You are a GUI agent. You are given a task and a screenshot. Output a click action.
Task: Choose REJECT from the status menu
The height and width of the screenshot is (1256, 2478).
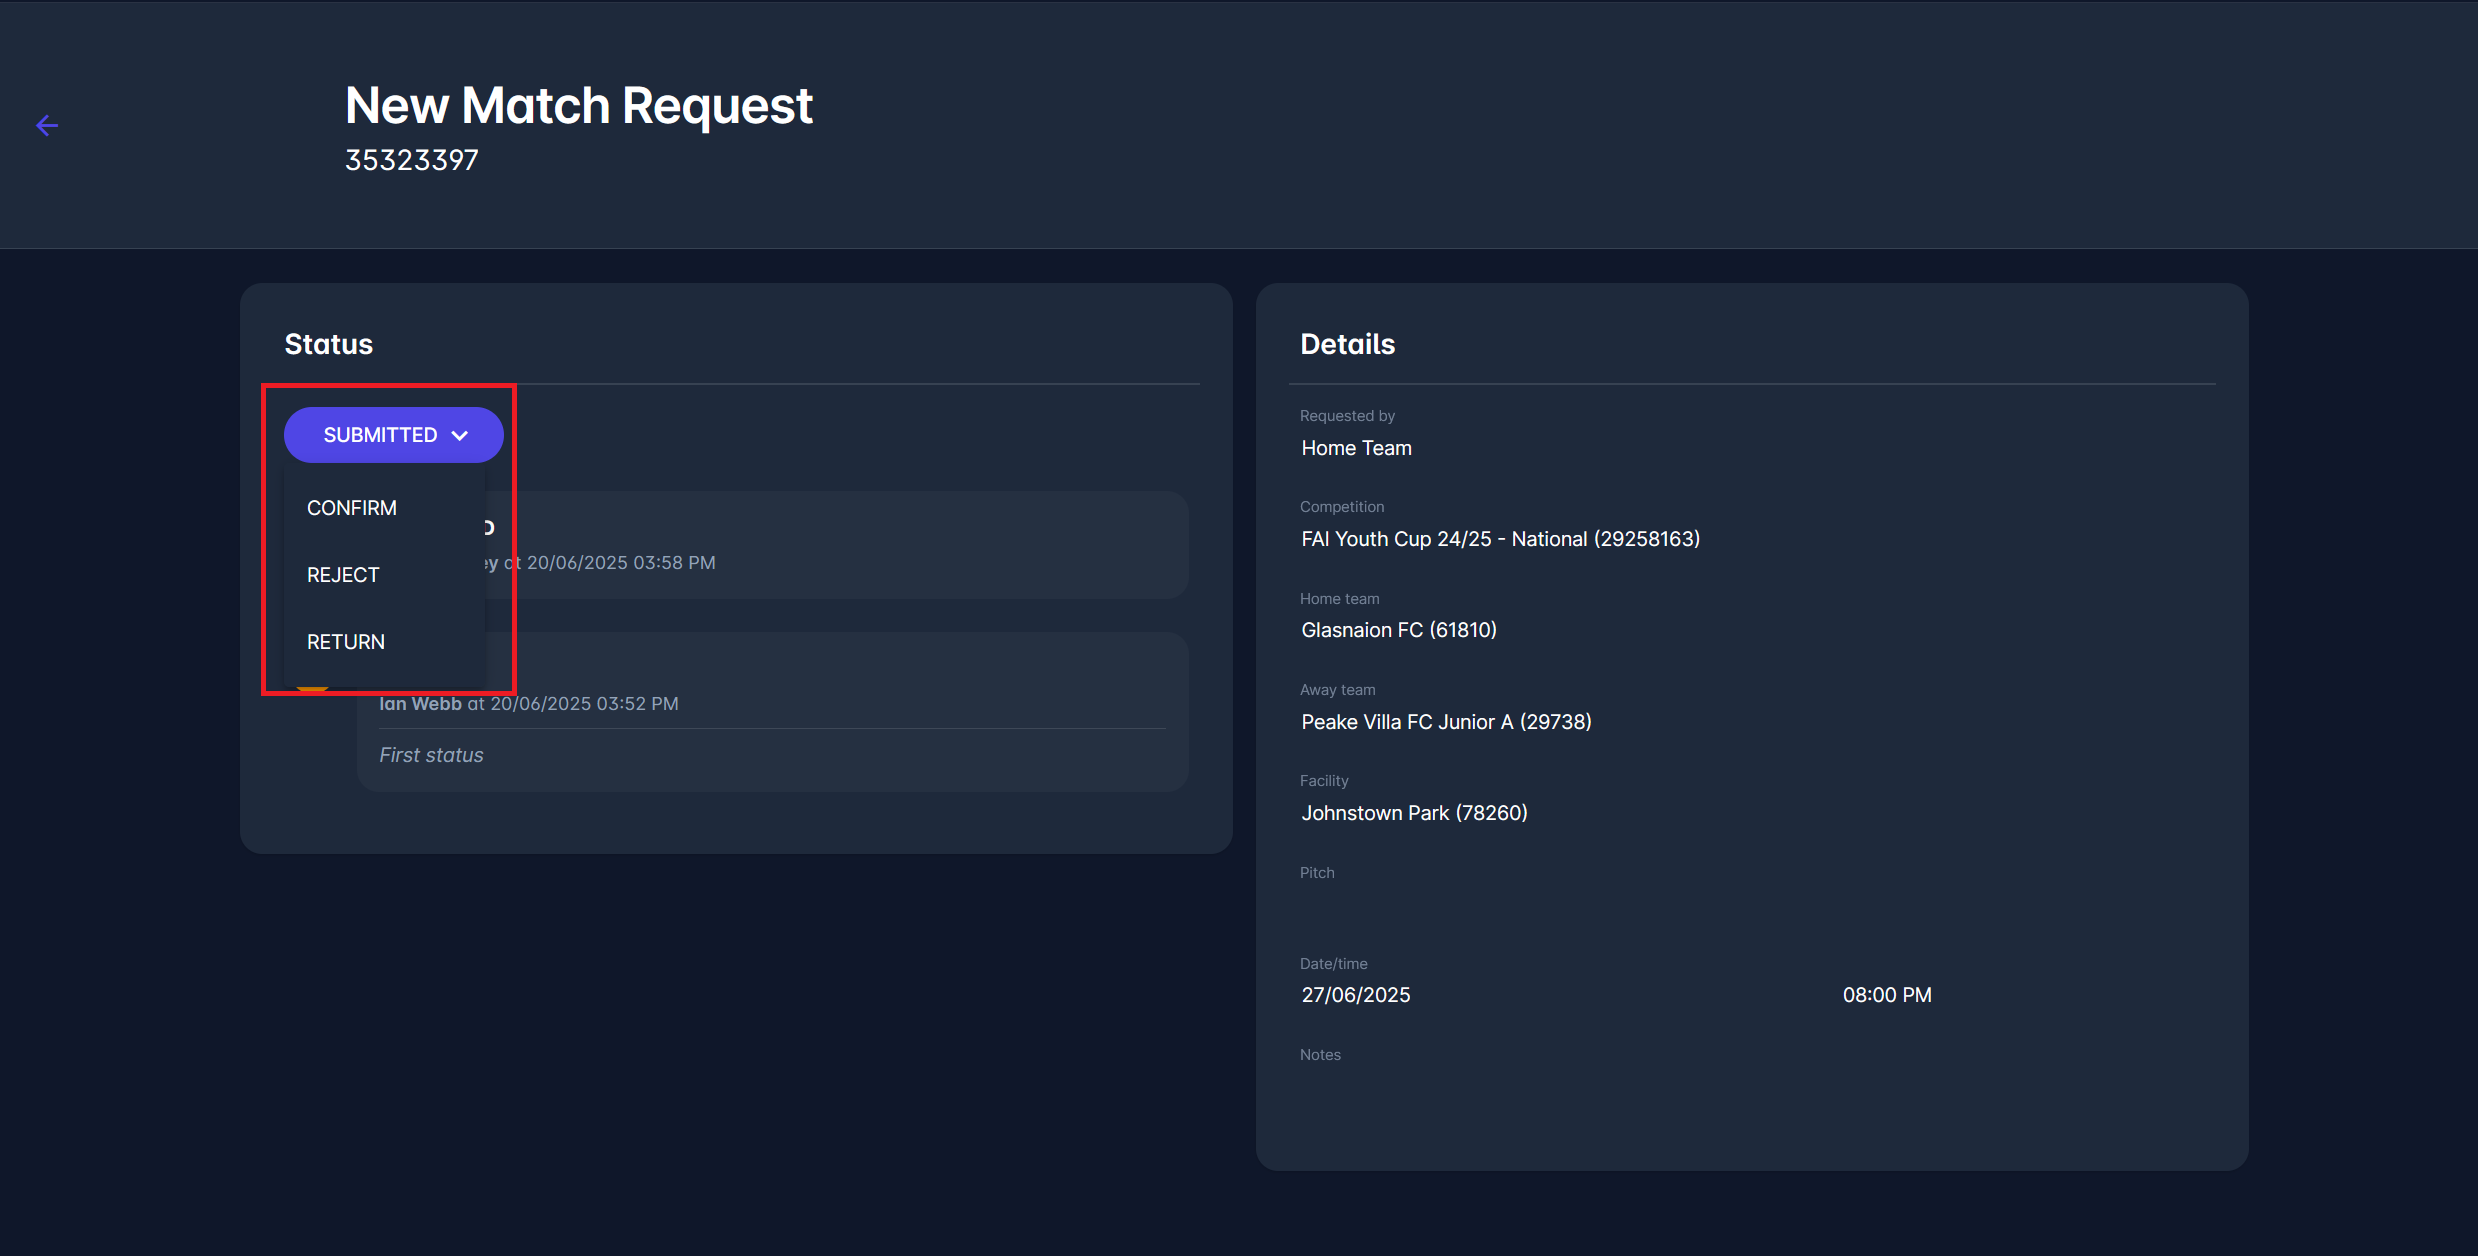click(343, 575)
